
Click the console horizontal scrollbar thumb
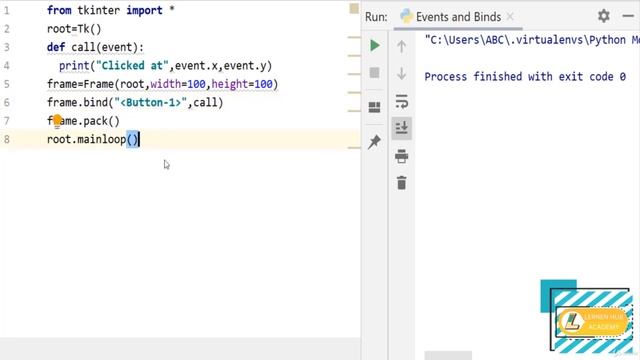[x=448, y=355]
